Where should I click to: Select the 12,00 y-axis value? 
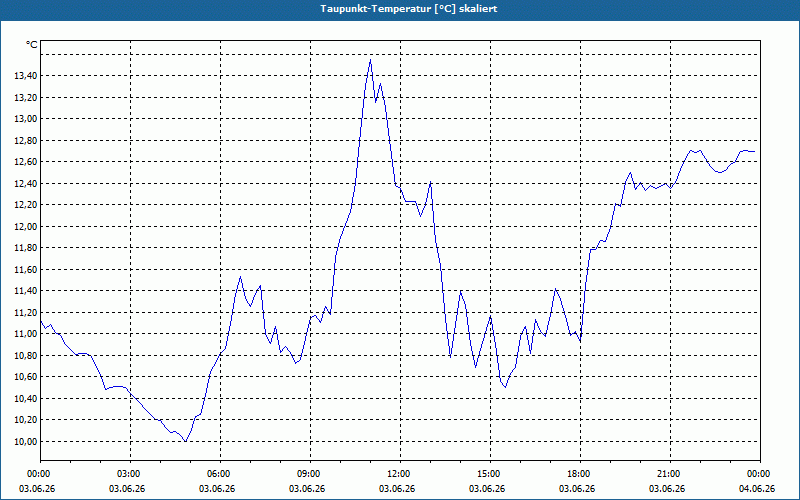click(x=26, y=227)
